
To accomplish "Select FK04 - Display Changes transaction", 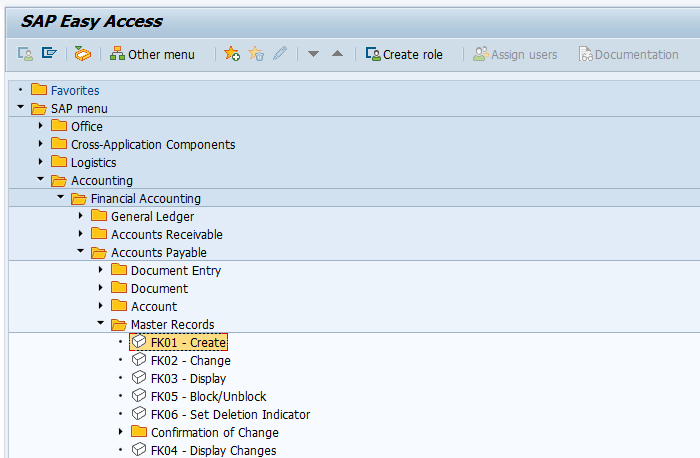I will (x=213, y=450).
